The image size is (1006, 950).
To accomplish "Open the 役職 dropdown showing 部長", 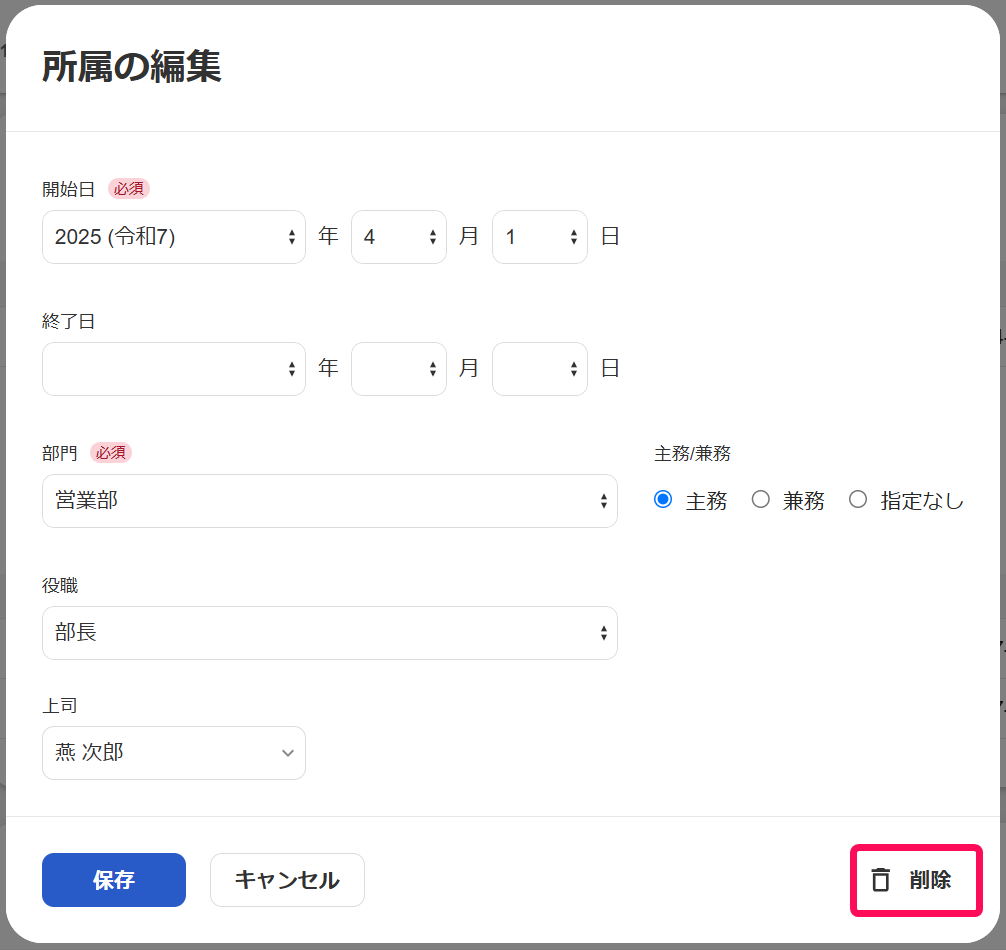I will pos(329,633).
